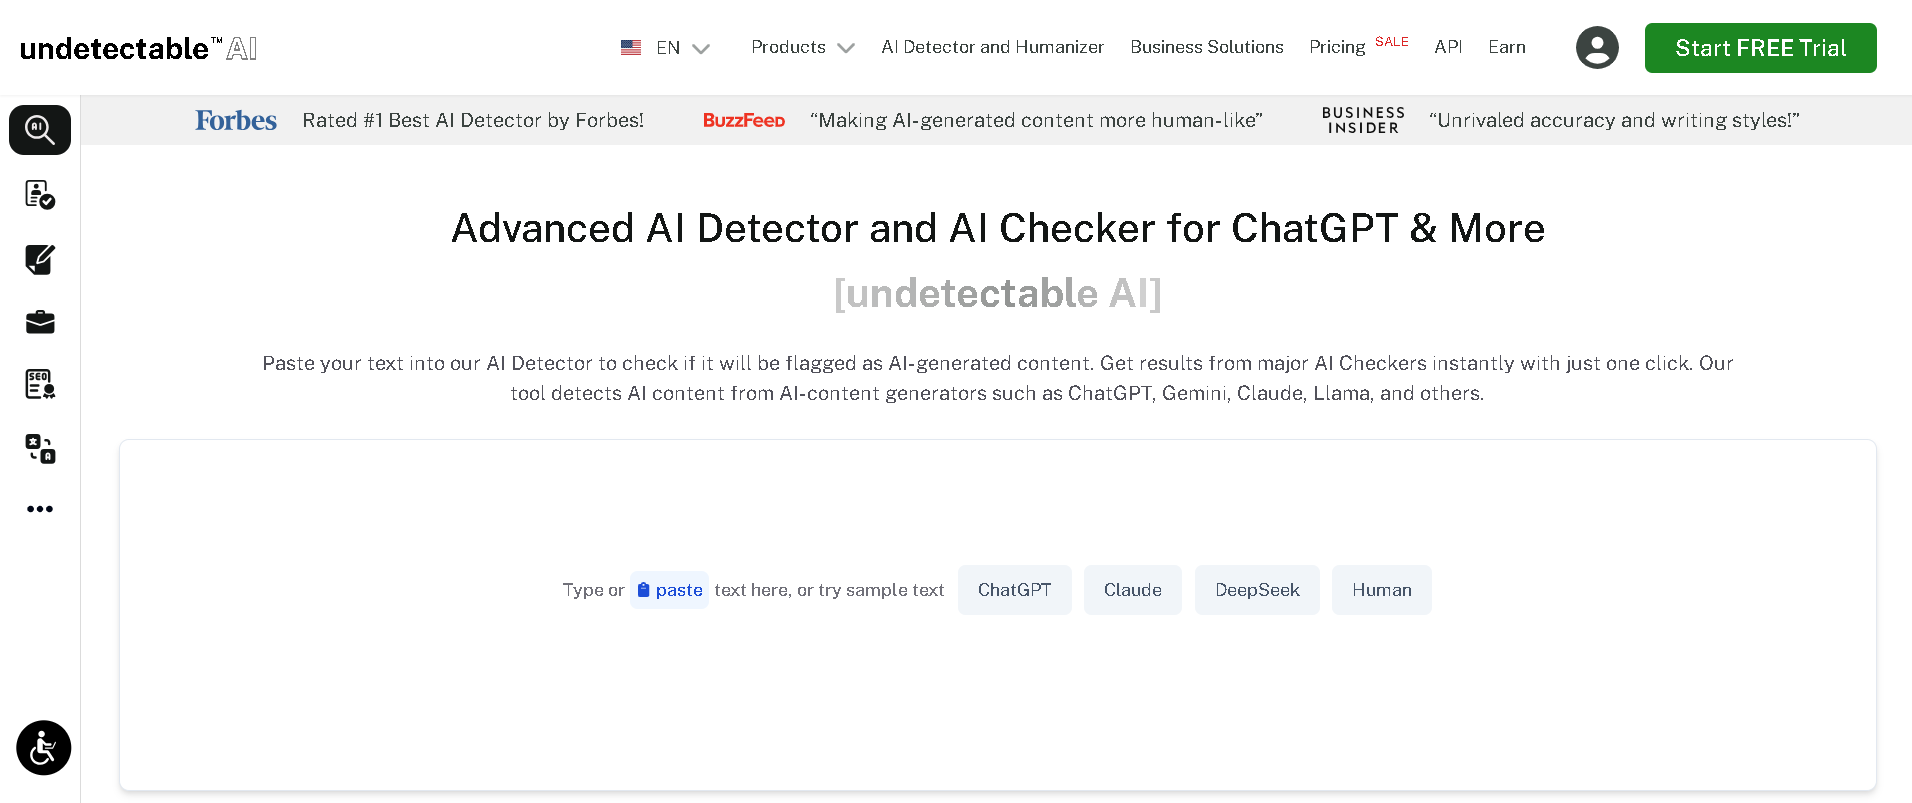Open Business Solutions page

click(1207, 47)
